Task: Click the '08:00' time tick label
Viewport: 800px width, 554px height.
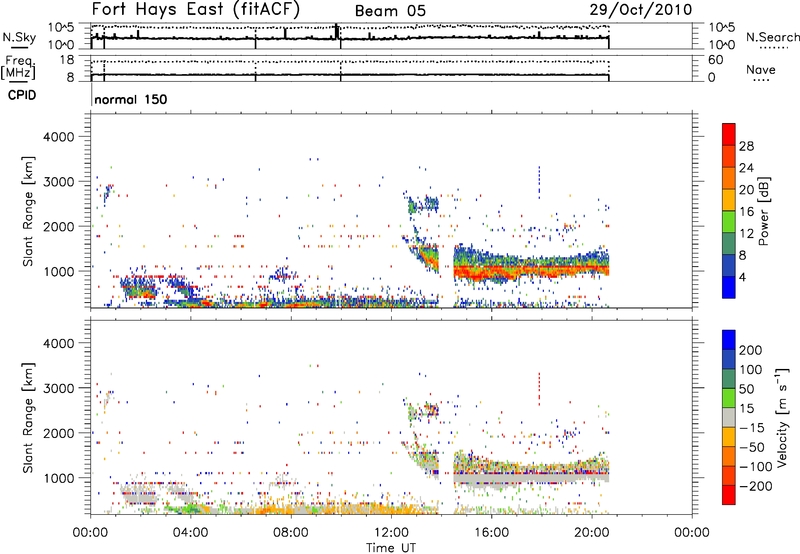Action: 291,533
